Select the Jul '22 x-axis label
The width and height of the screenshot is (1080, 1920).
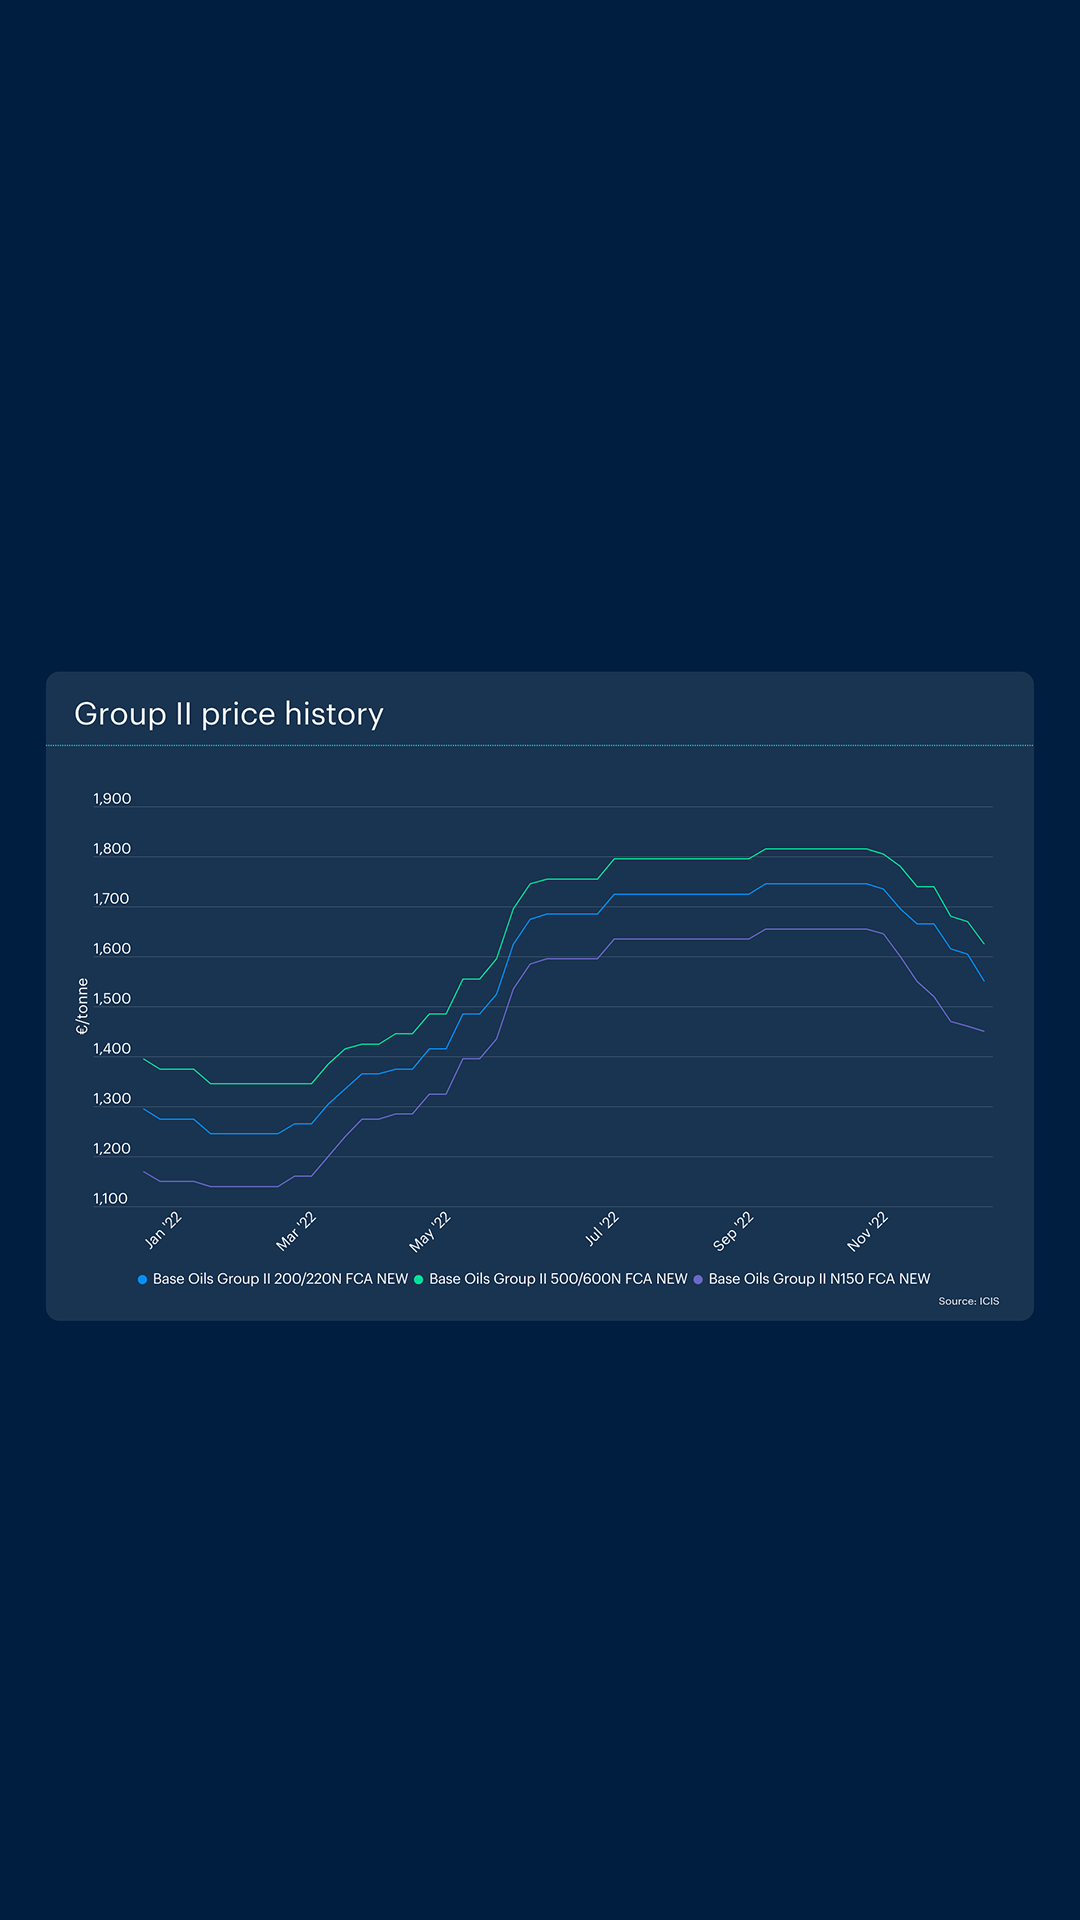pos(602,1229)
